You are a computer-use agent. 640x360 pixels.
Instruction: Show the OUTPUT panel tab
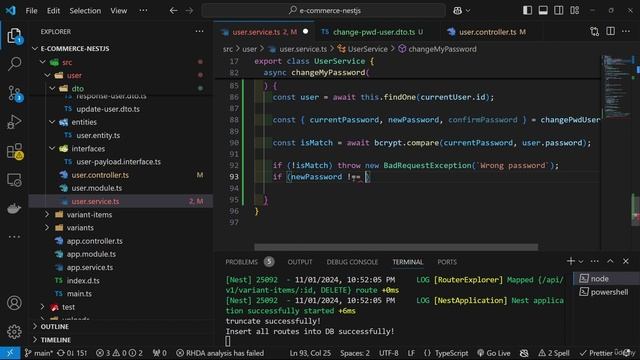[x=300, y=262]
